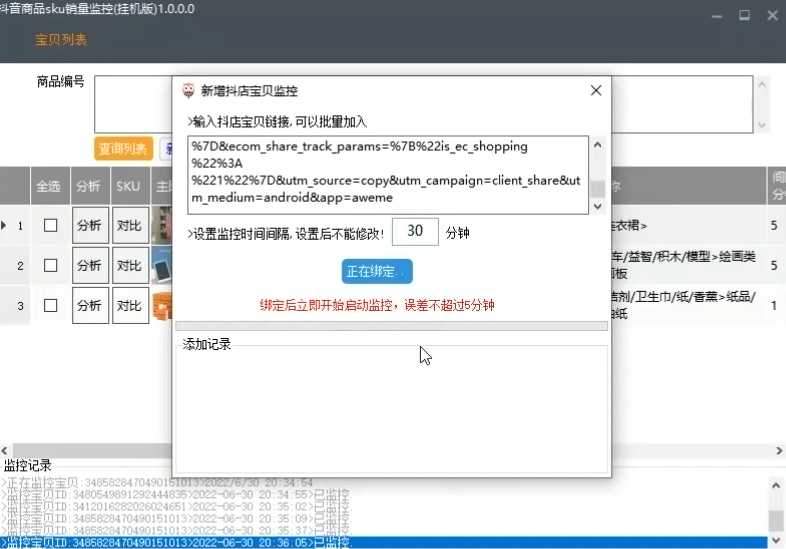The height and width of the screenshot is (549, 786).
Task: Select row number 3 in table
Action: click(x=20, y=306)
